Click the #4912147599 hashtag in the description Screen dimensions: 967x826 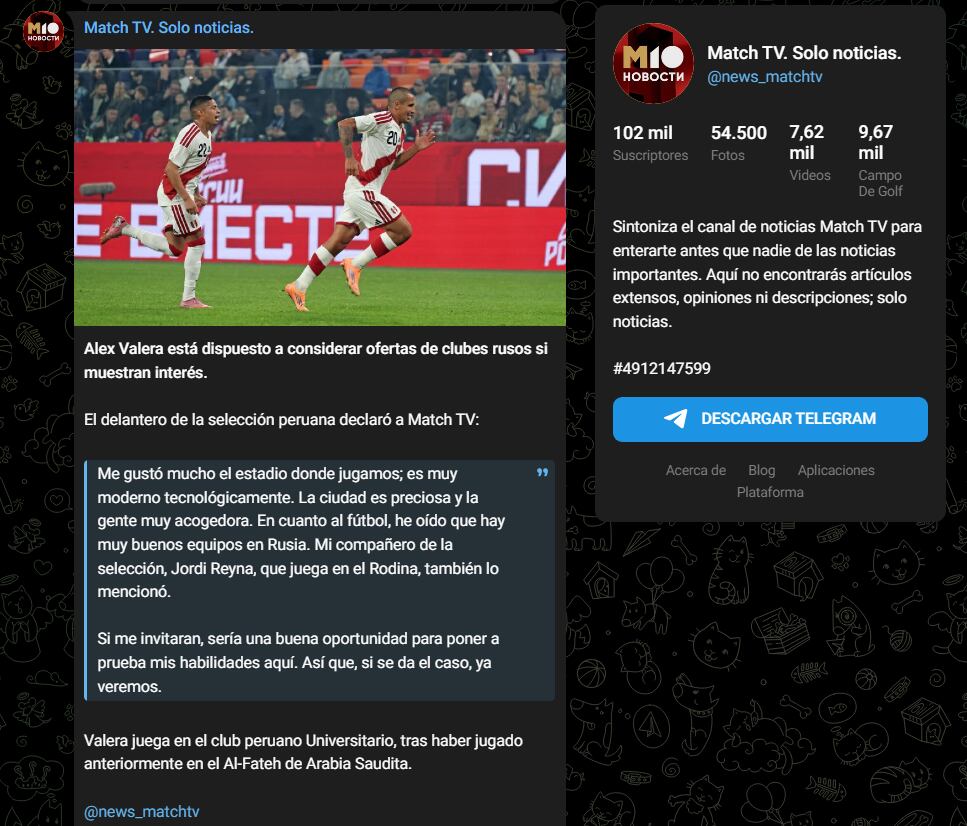click(x=661, y=368)
